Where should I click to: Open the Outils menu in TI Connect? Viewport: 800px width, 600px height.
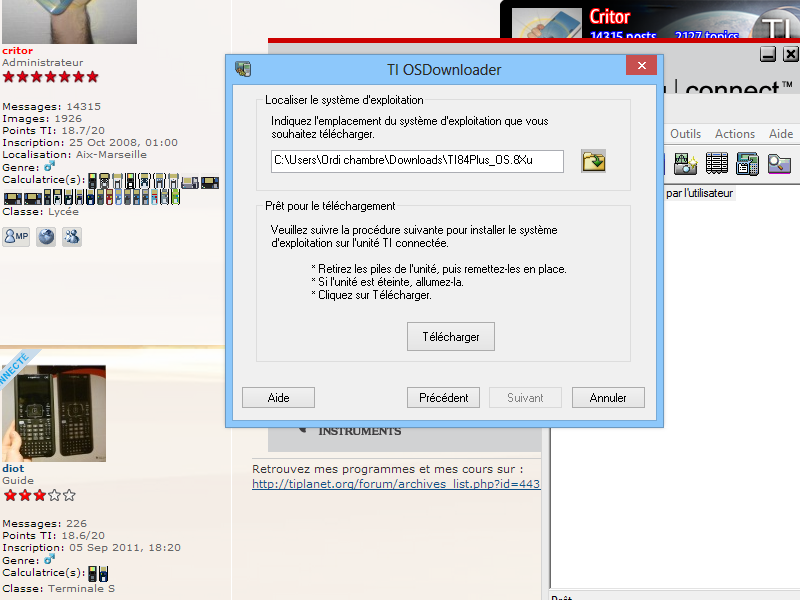(685, 134)
